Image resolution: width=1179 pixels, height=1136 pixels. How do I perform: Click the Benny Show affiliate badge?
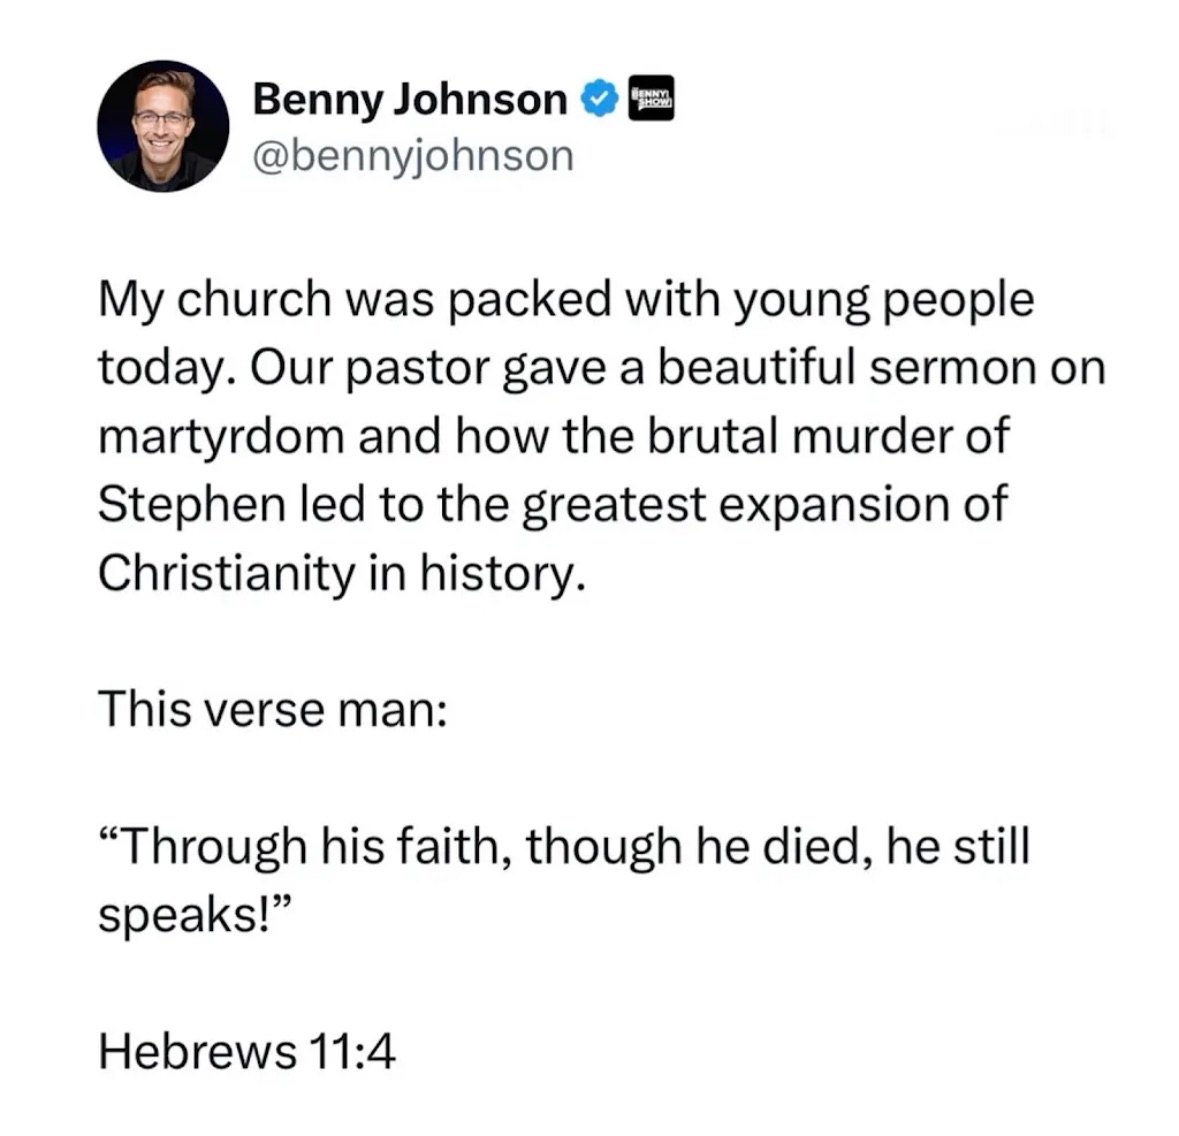point(651,98)
